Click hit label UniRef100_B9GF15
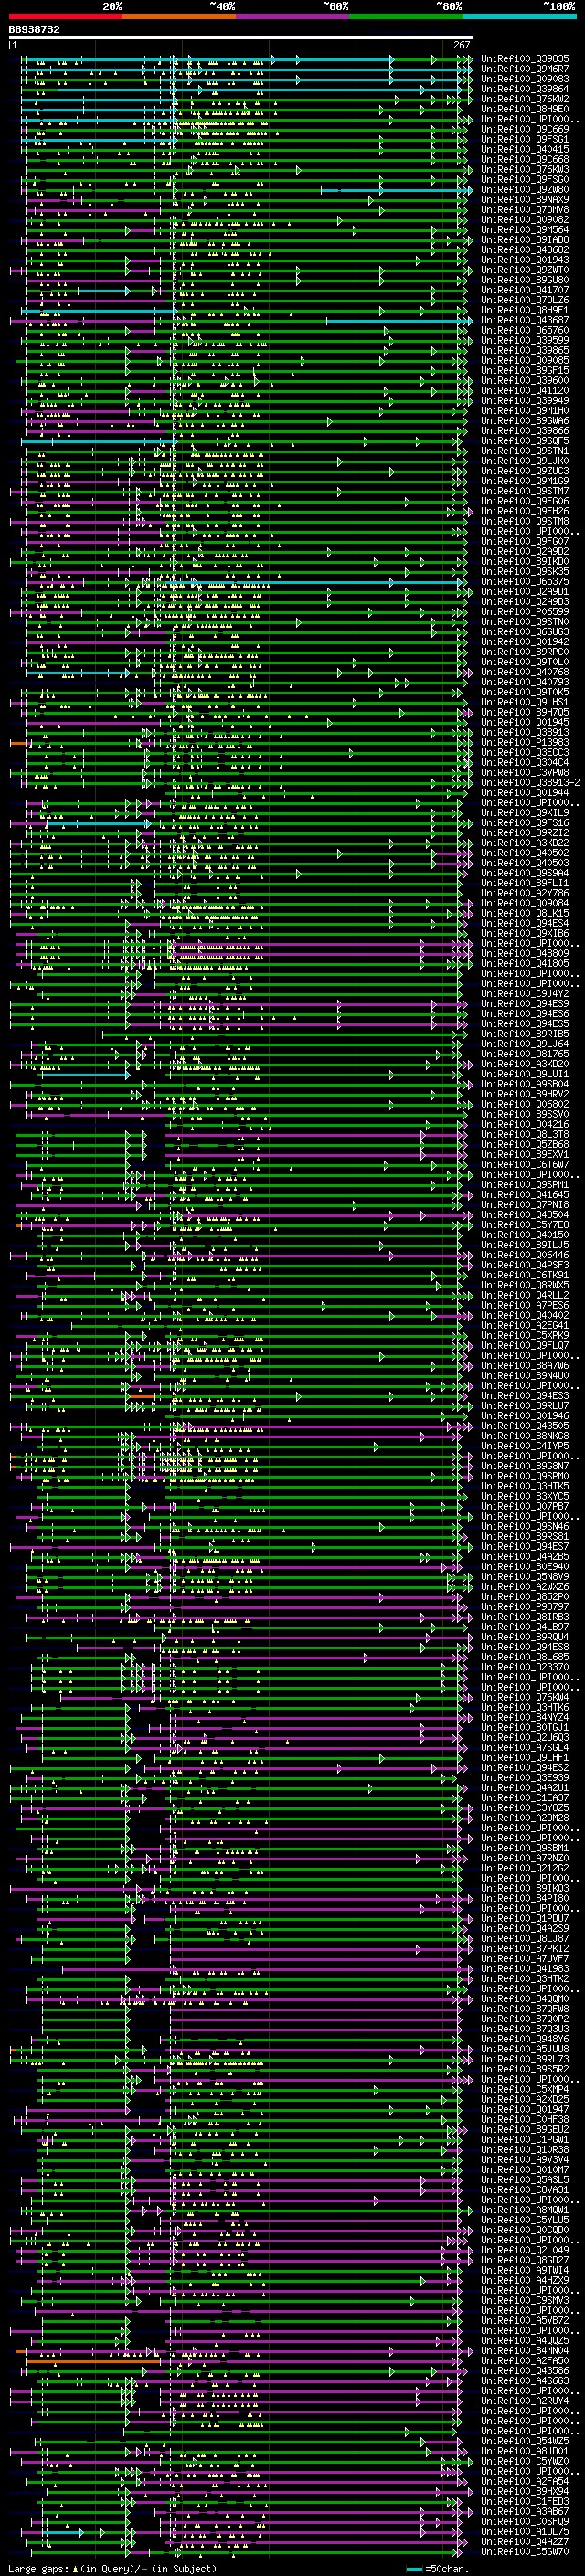The height and width of the screenshot is (2576, 585). pos(525,371)
